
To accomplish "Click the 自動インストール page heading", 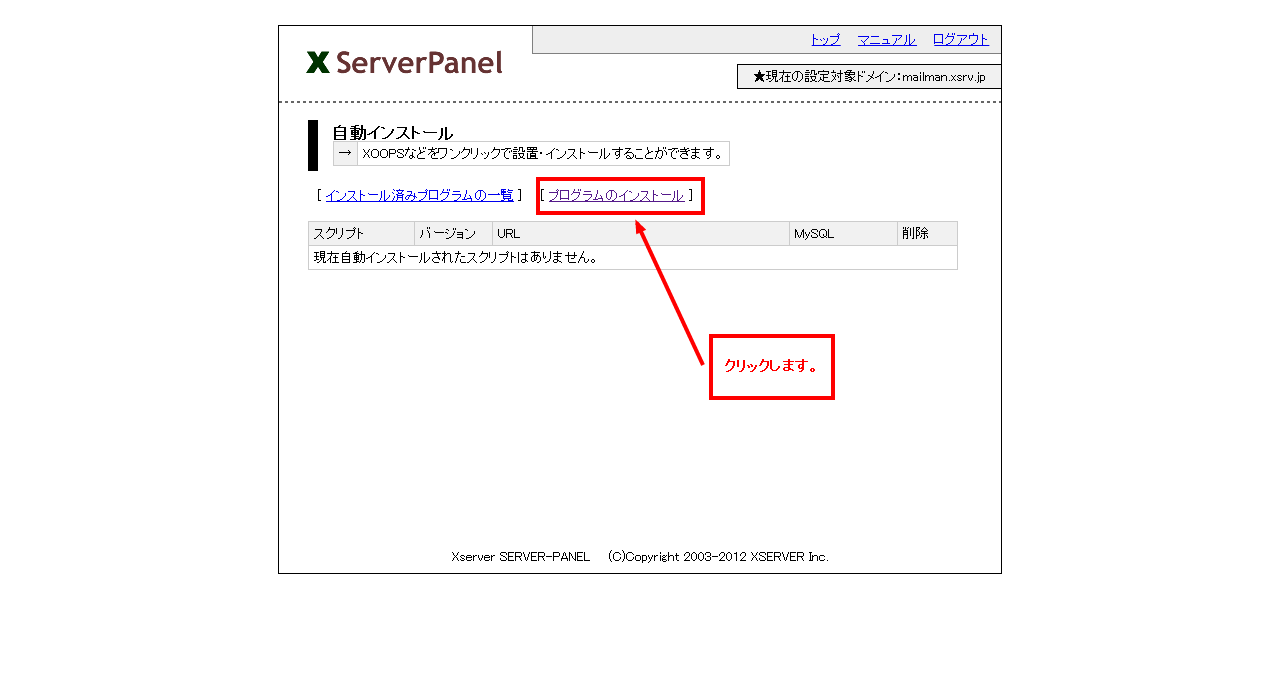I will (392, 132).
